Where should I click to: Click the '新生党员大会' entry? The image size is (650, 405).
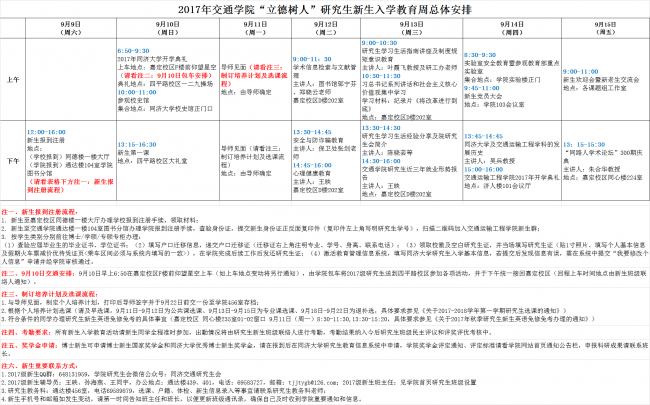pyautogui.click(x=483, y=96)
